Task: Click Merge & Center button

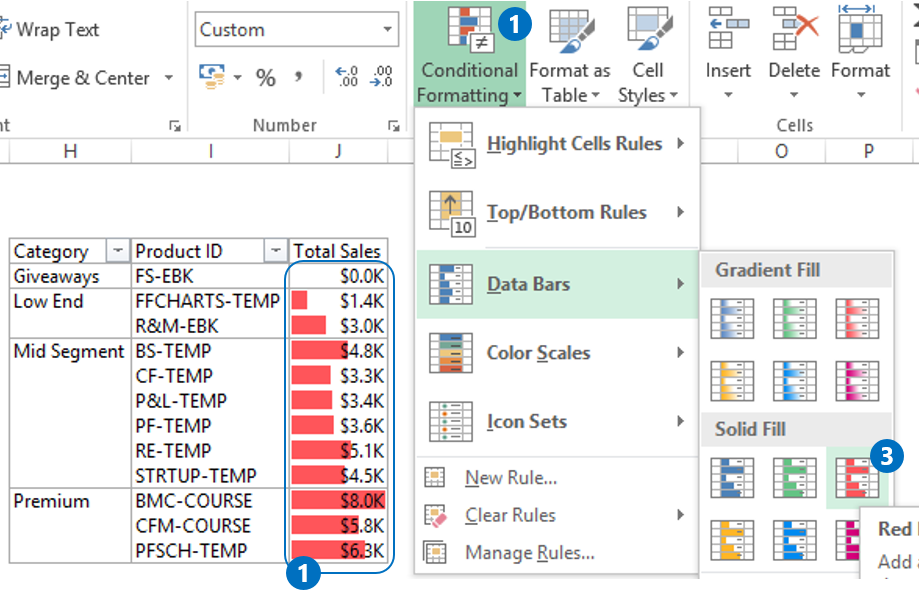Action: click(x=75, y=78)
